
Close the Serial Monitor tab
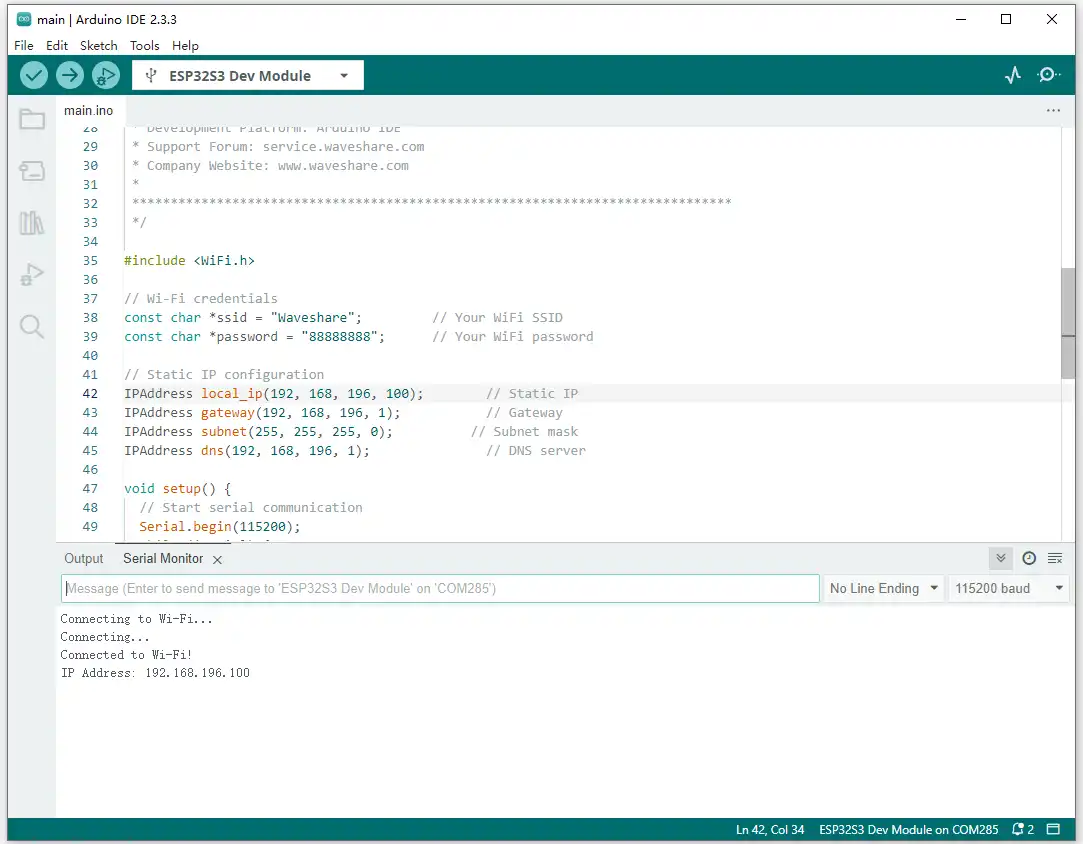pyautogui.click(x=218, y=559)
